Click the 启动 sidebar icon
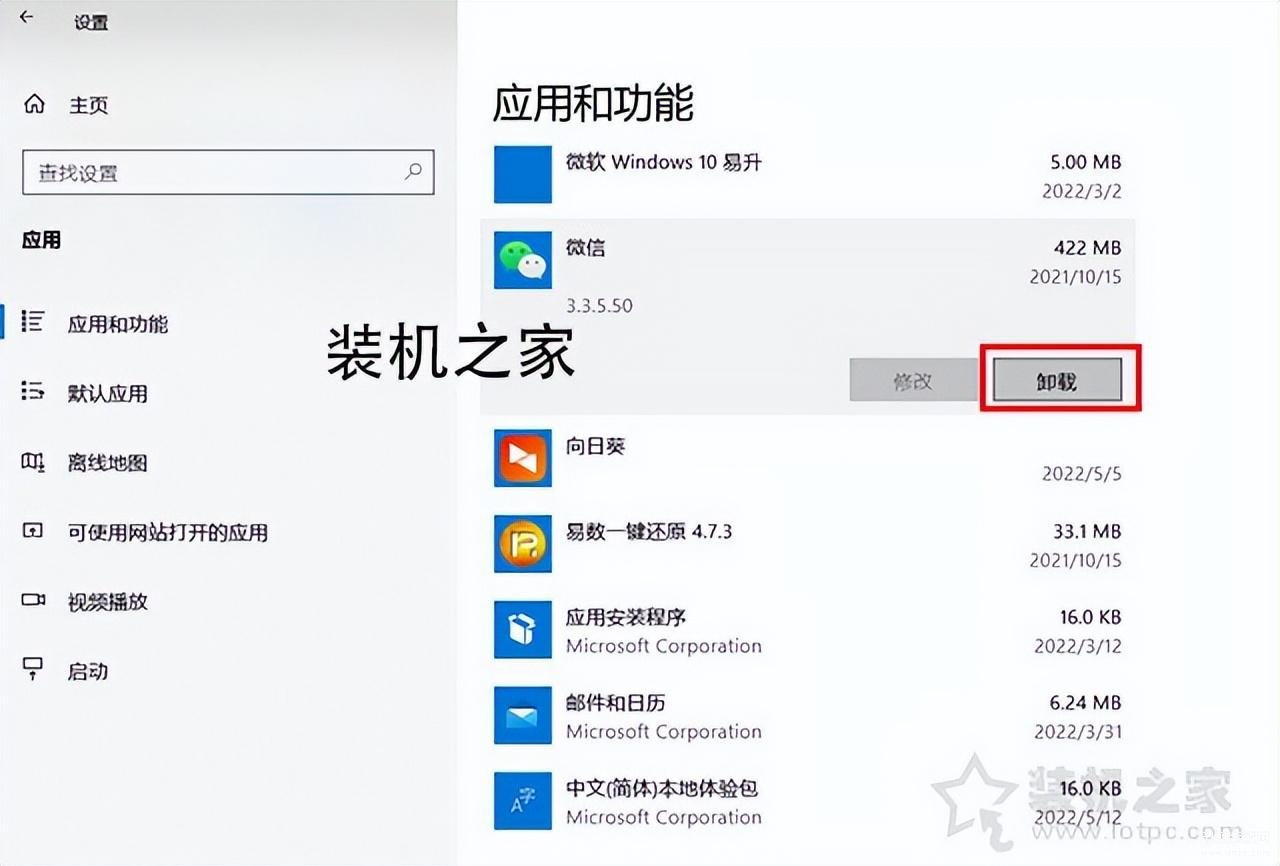The width and height of the screenshot is (1280, 866). [33, 670]
